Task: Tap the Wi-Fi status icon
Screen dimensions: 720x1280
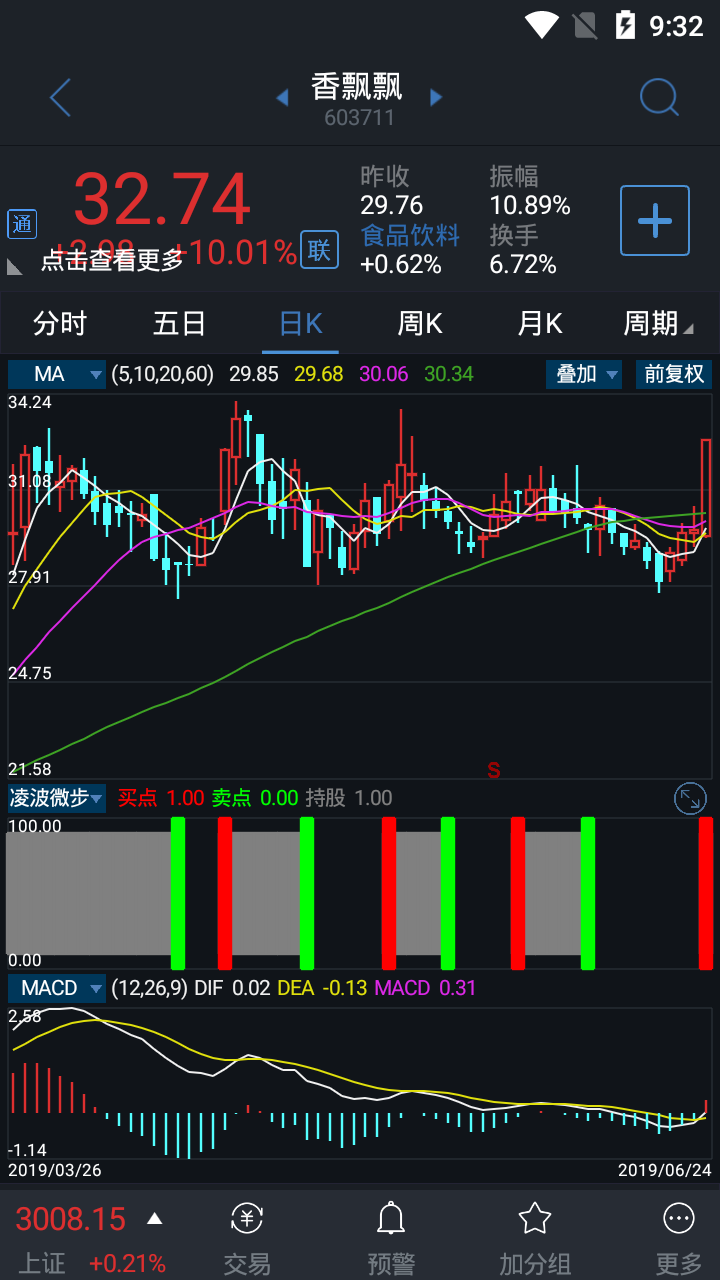Action: click(x=541, y=25)
